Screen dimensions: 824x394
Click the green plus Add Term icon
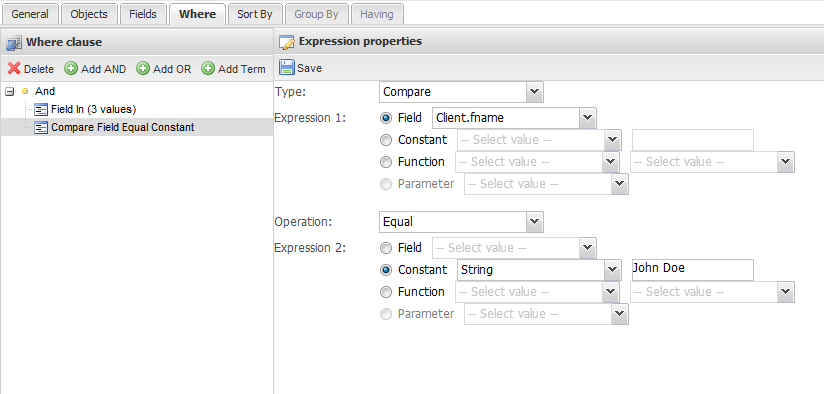tap(208, 68)
